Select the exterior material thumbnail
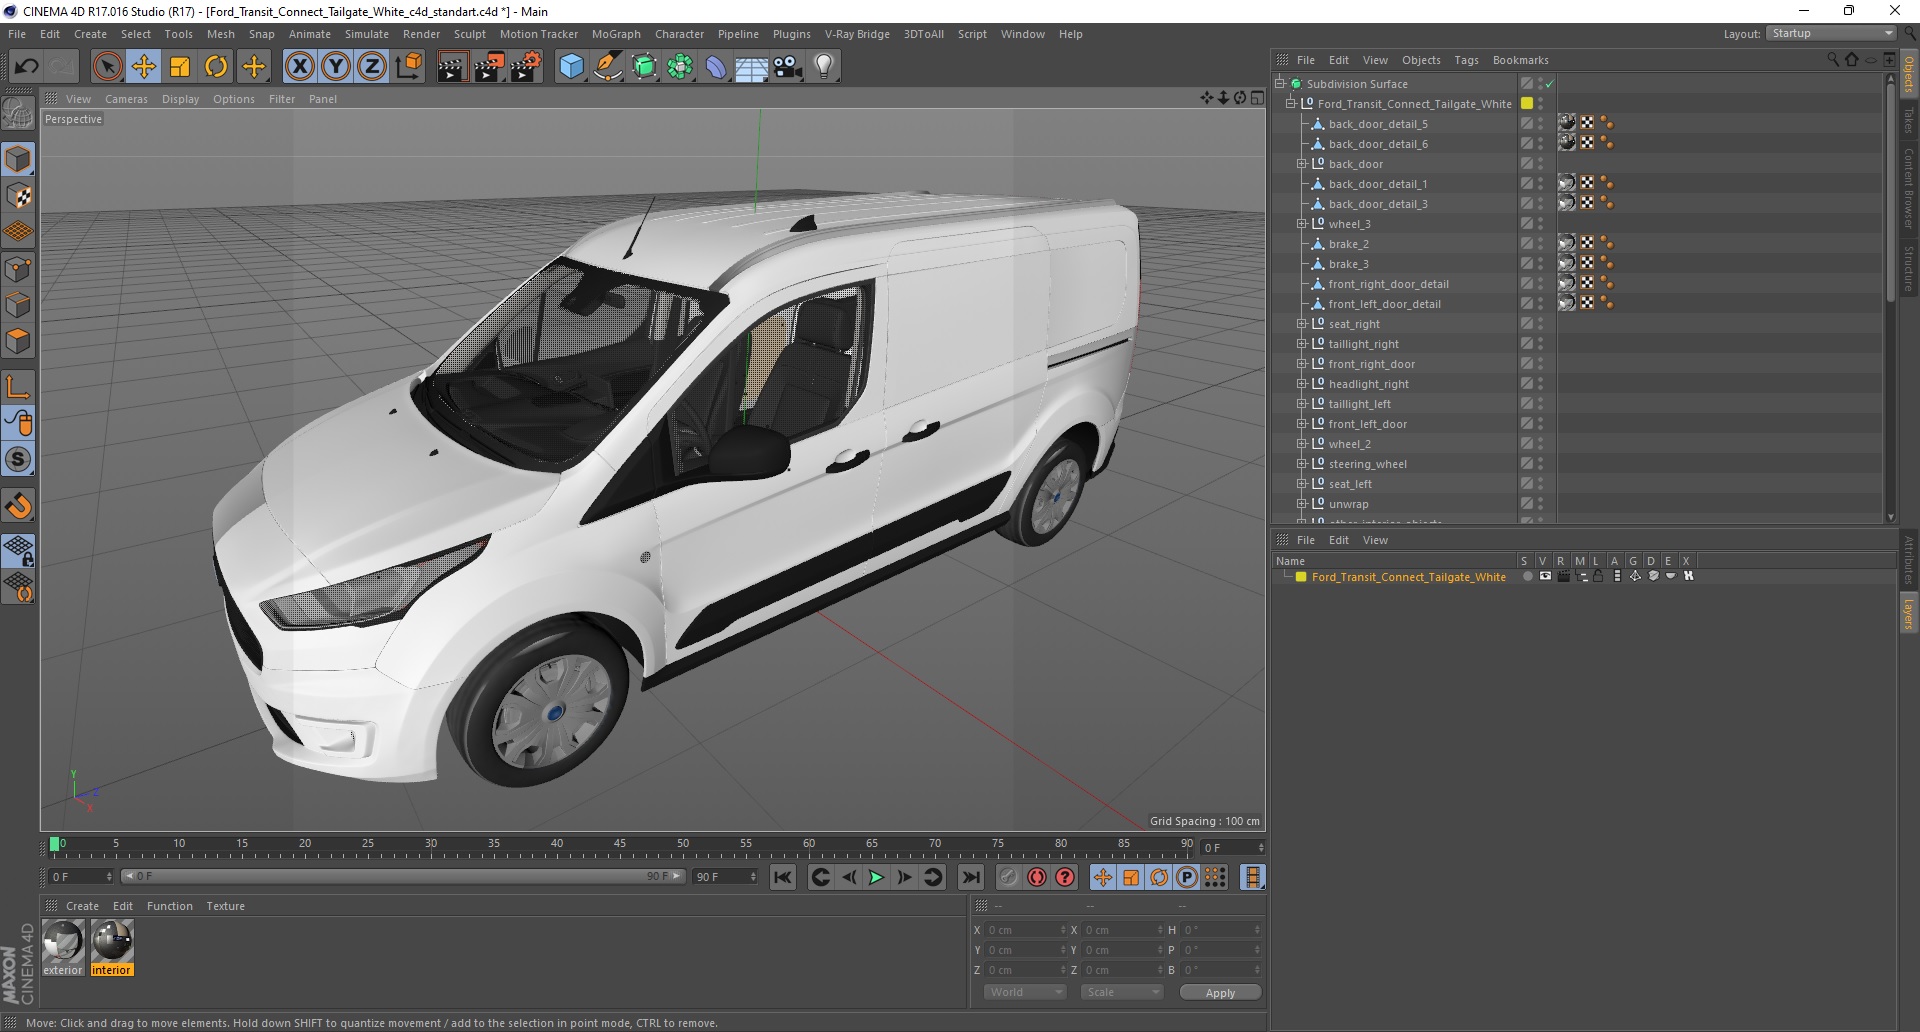Viewport: 1920px width, 1032px height. (x=63, y=942)
